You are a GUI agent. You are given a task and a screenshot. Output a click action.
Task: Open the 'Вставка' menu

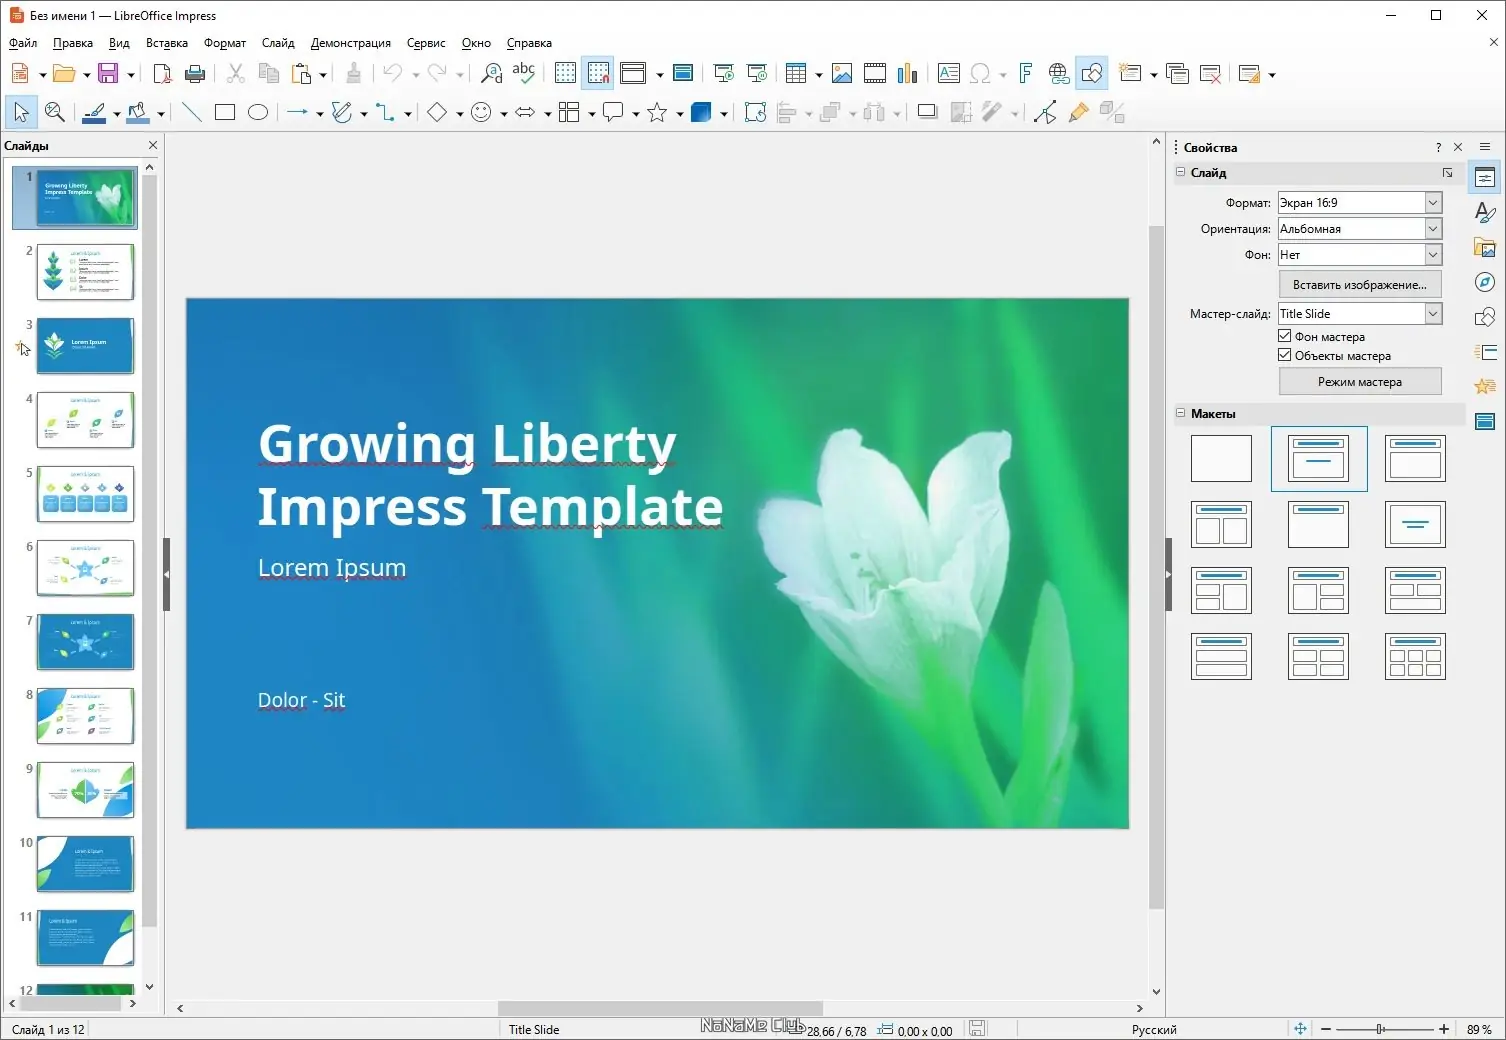pyautogui.click(x=166, y=43)
